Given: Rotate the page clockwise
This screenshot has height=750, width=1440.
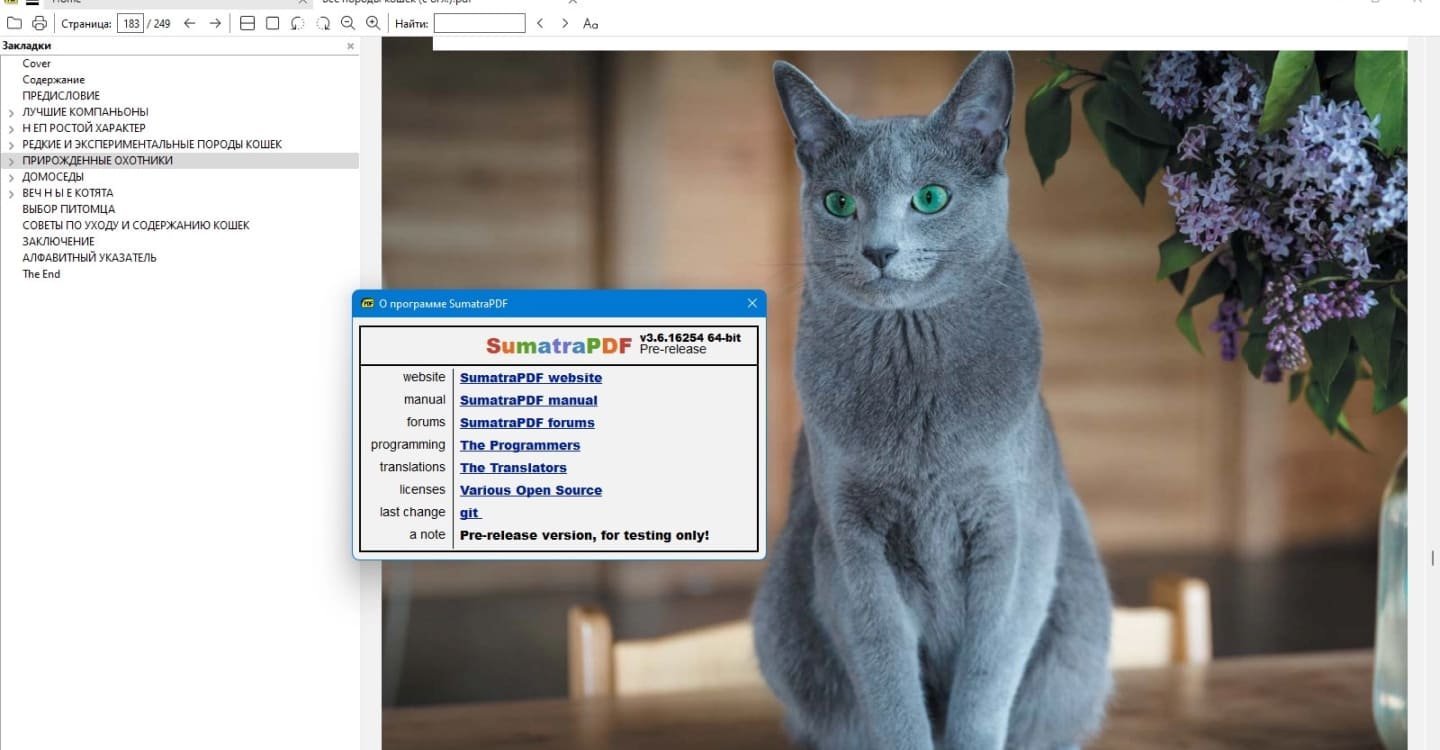Looking at the screenshot, I should (x=323, y=23).
